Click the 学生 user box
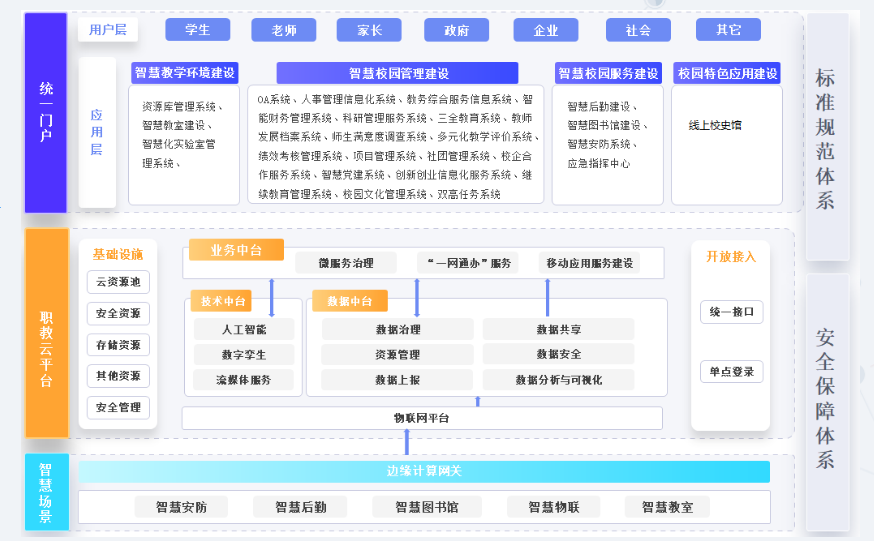The height and width of the screenshot is (541, 874). point(198,30)
